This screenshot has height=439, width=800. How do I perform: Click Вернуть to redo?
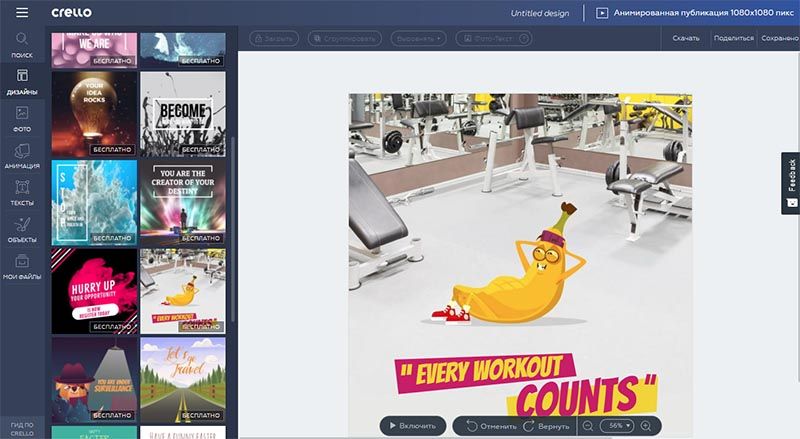tap(546, 426)
